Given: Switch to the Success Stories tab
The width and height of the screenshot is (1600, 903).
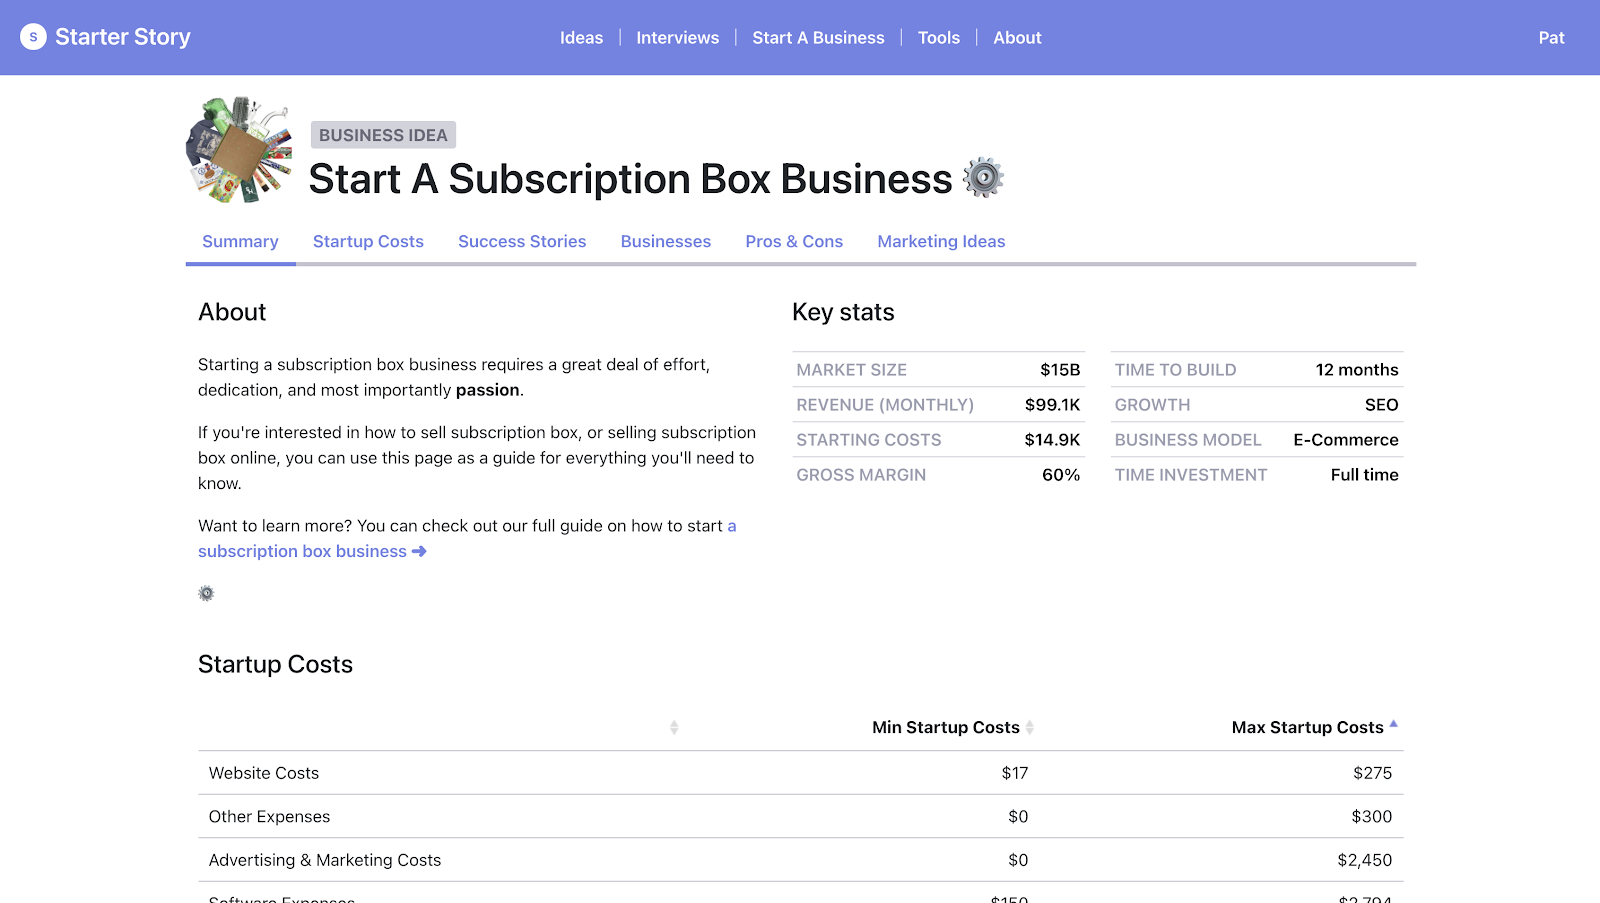Looking at the screenshot, I should click(x=522, y=241).
